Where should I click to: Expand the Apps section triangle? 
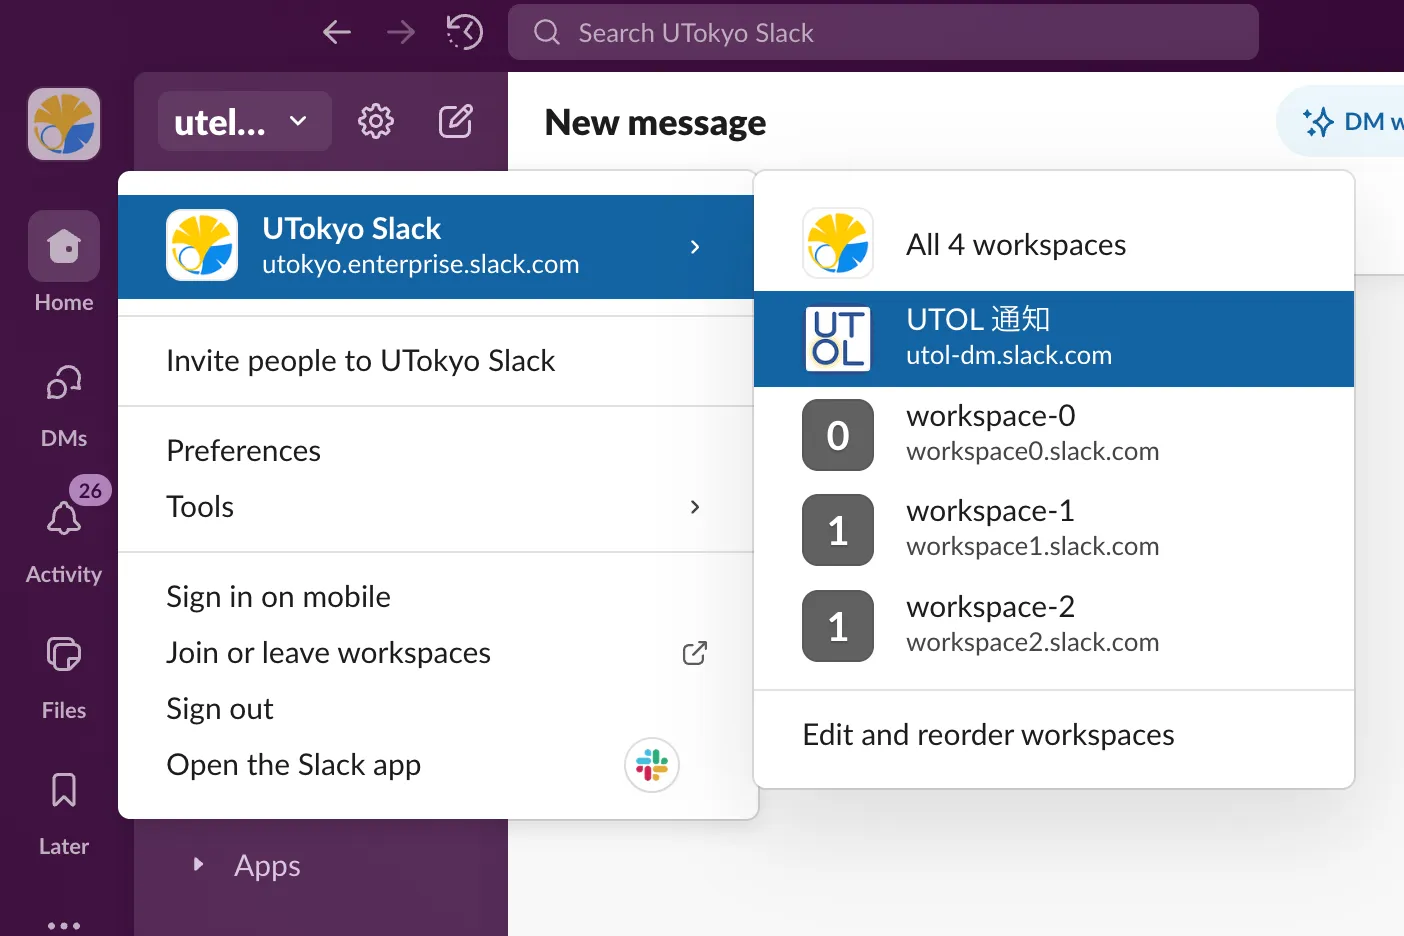coord(198,864)
